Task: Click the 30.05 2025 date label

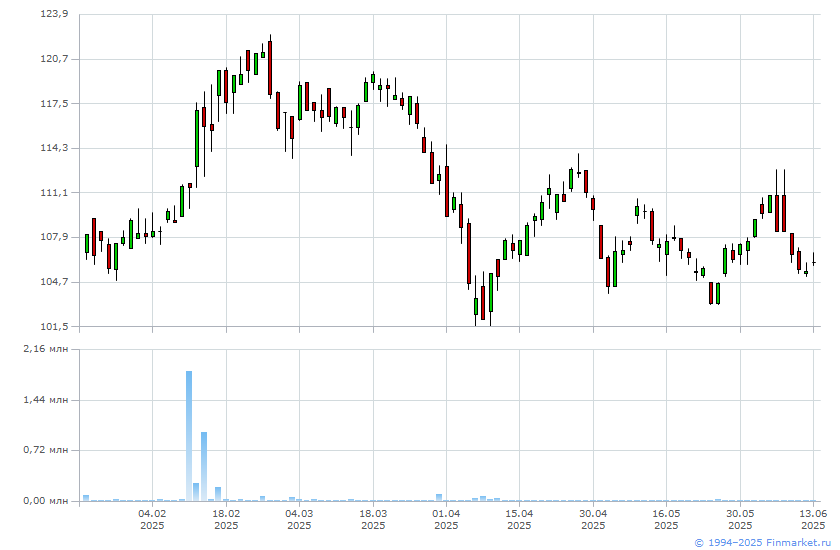Action: [x=740, y=519]
